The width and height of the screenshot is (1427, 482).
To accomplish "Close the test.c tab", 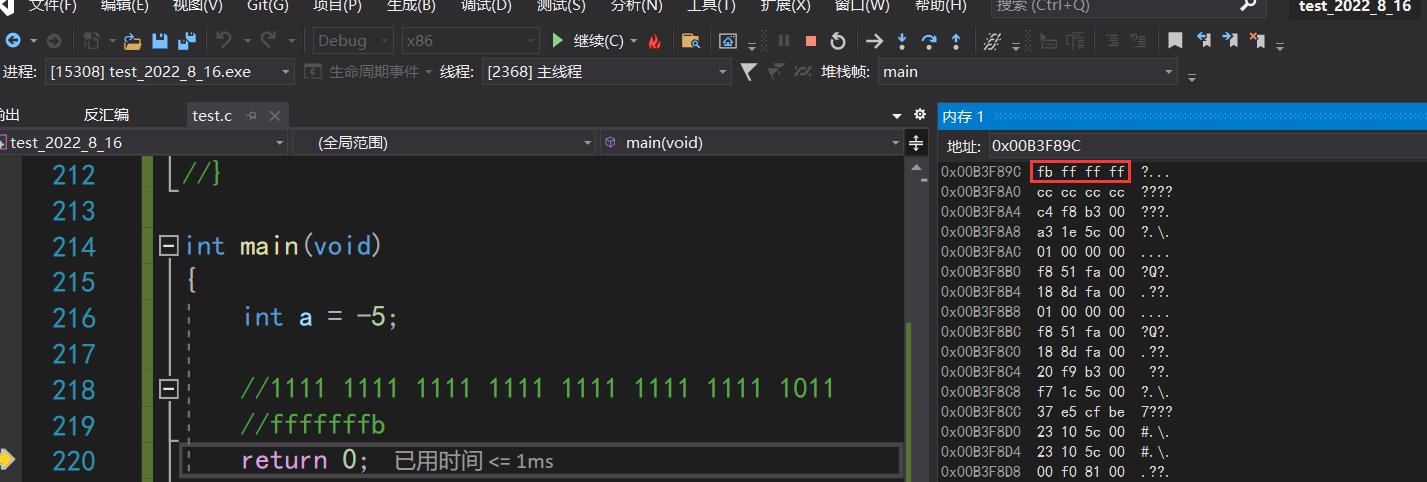I will click(275, 115).
